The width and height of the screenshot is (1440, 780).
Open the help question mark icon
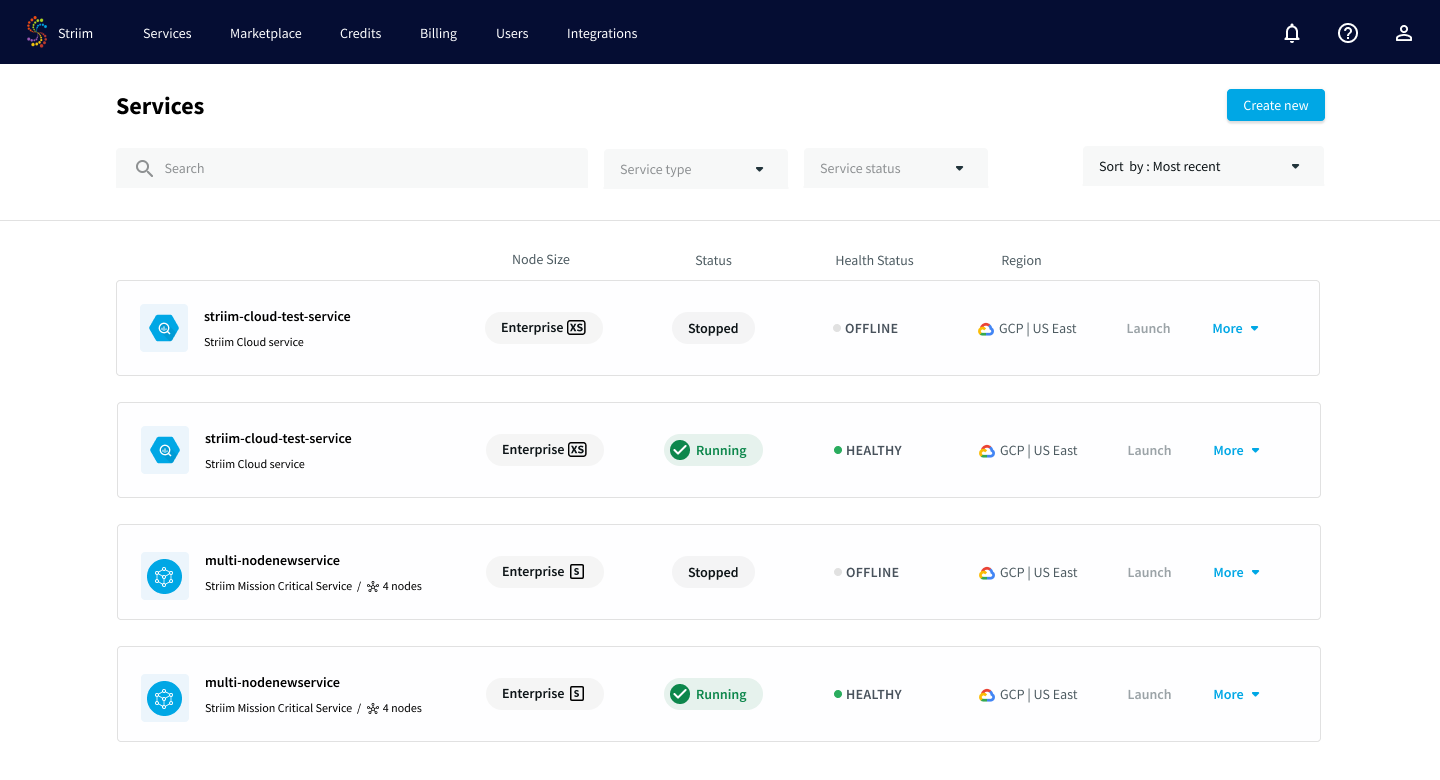[1348, 33]
